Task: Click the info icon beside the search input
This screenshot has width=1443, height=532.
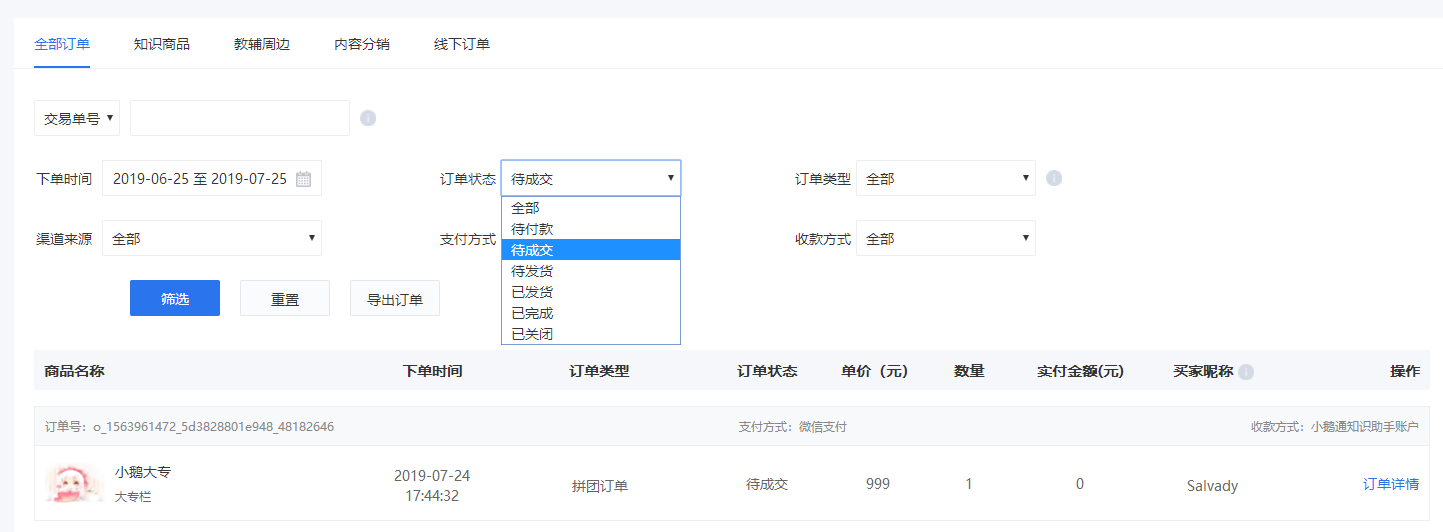Action: (x=368, y=118)
